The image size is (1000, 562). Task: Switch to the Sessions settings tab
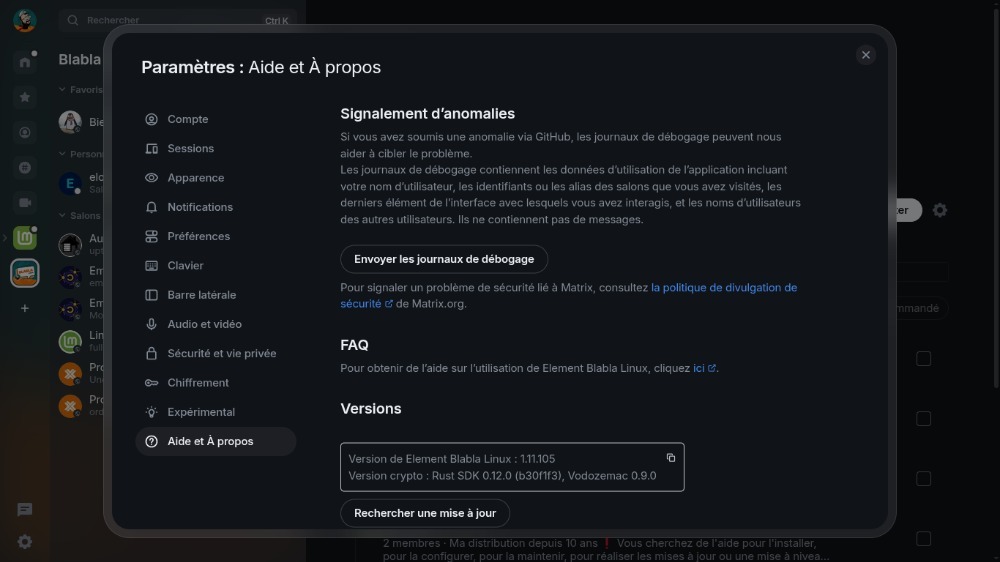(190, 148)
